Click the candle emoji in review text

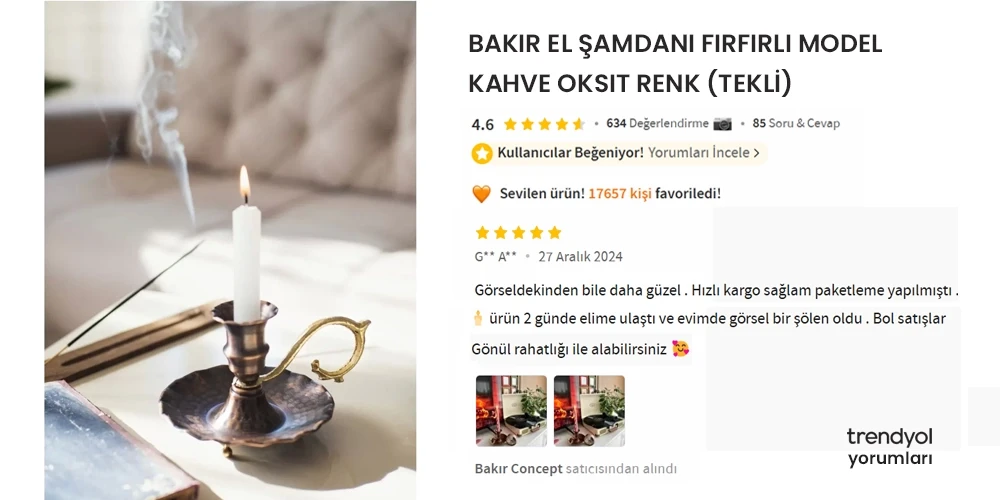coord(478,318)
